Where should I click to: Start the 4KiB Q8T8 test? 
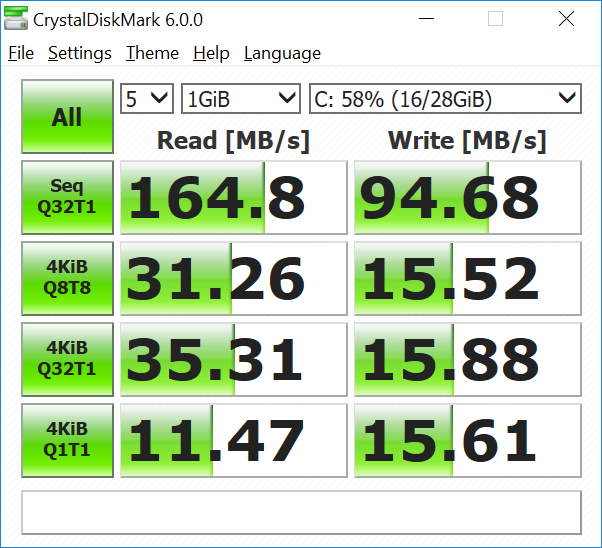(x=68, y=278)
